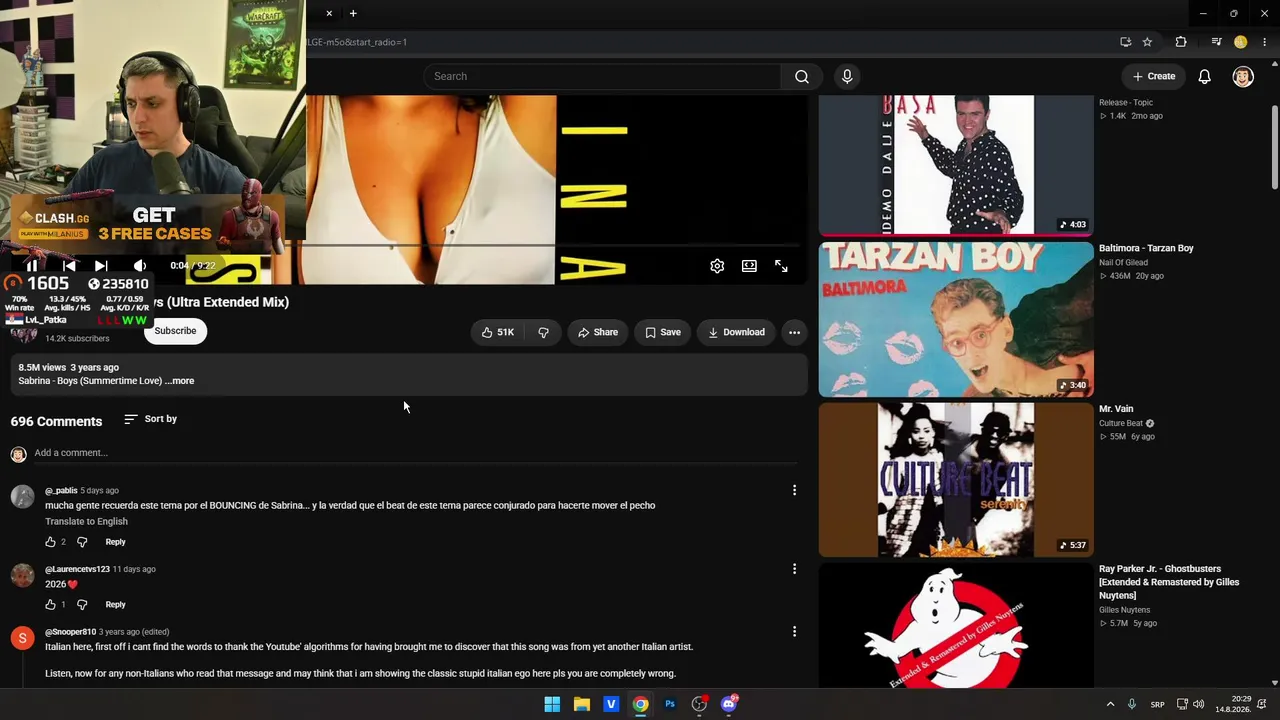Reply to the @Laurencetvs123 comment
The height and width of the screenshot is (720, 1280).
[115, 605]
